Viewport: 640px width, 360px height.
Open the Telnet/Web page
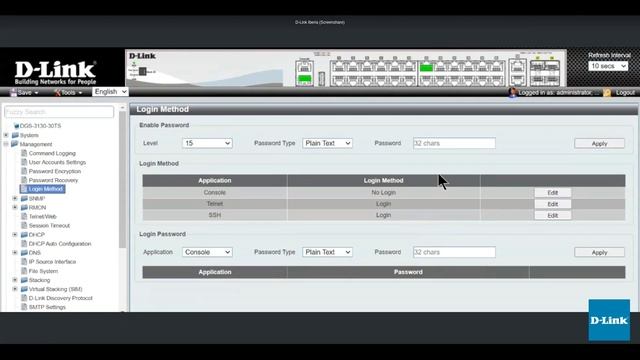42,216
